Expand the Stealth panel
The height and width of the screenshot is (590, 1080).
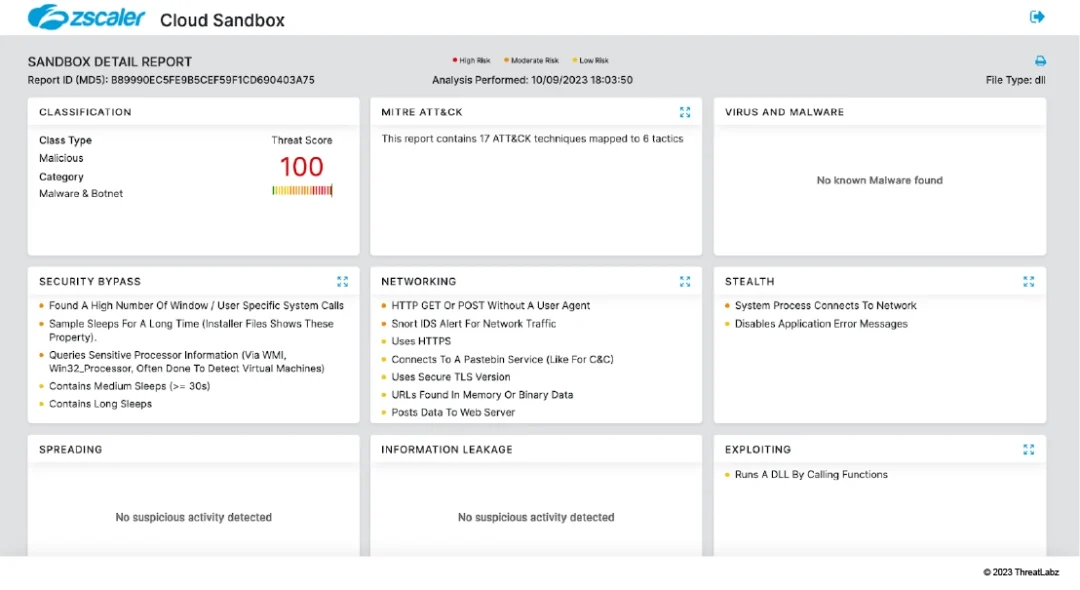tap(1028, 282)
